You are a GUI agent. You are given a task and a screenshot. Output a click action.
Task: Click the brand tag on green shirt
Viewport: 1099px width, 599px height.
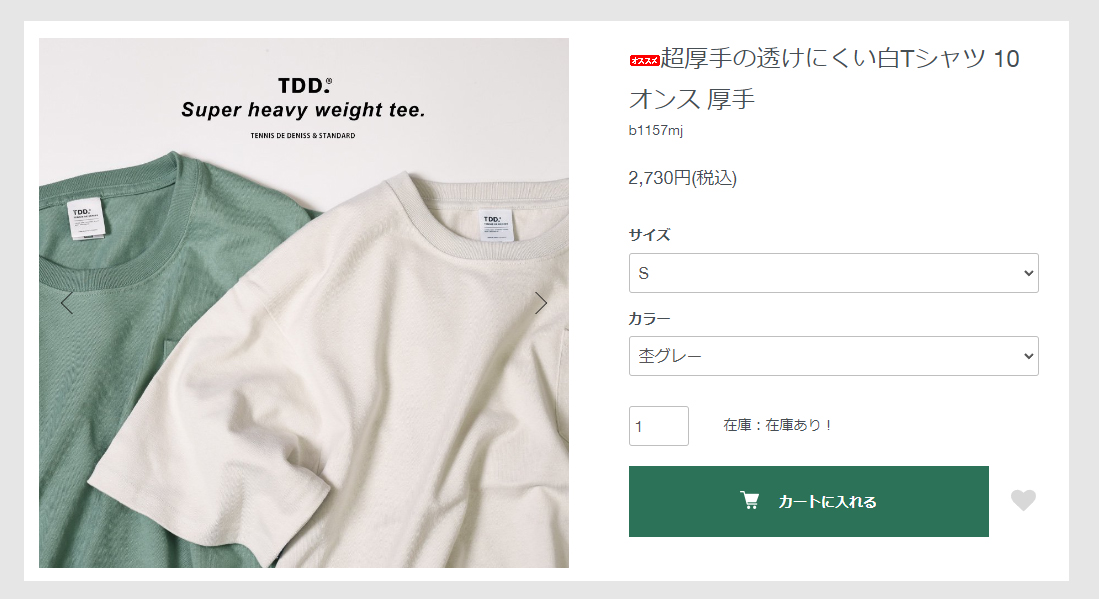tap(86, 218)
